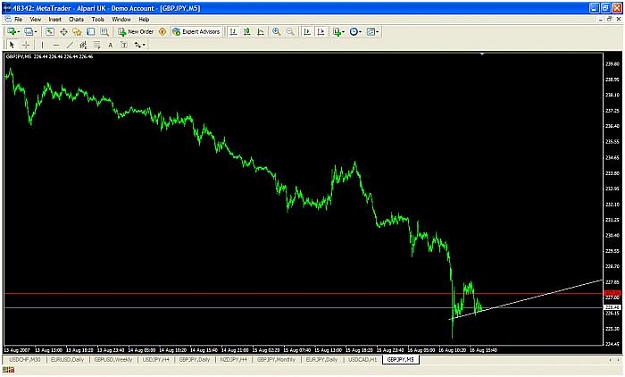Viewport: 625px width, 377px height.
Task: Switch chart to candlesticks type
Action: [x=247, y=32]
